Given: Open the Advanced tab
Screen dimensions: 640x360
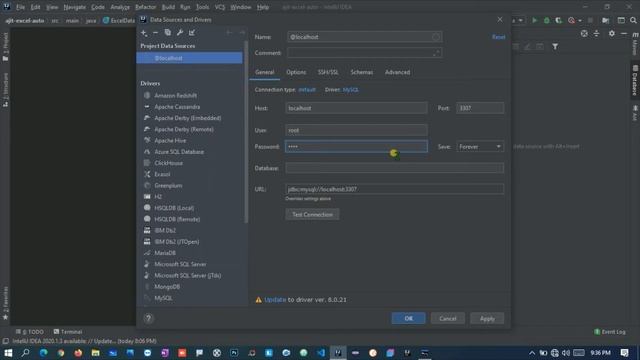Looking at the screenshot, I should (x=397, y=72).
